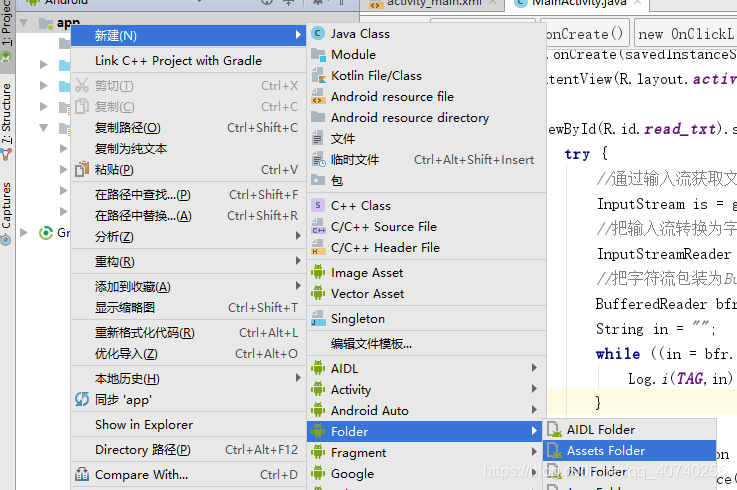Click the 包 package icon
The image size is (737, 490).
(x=318, y=180)
